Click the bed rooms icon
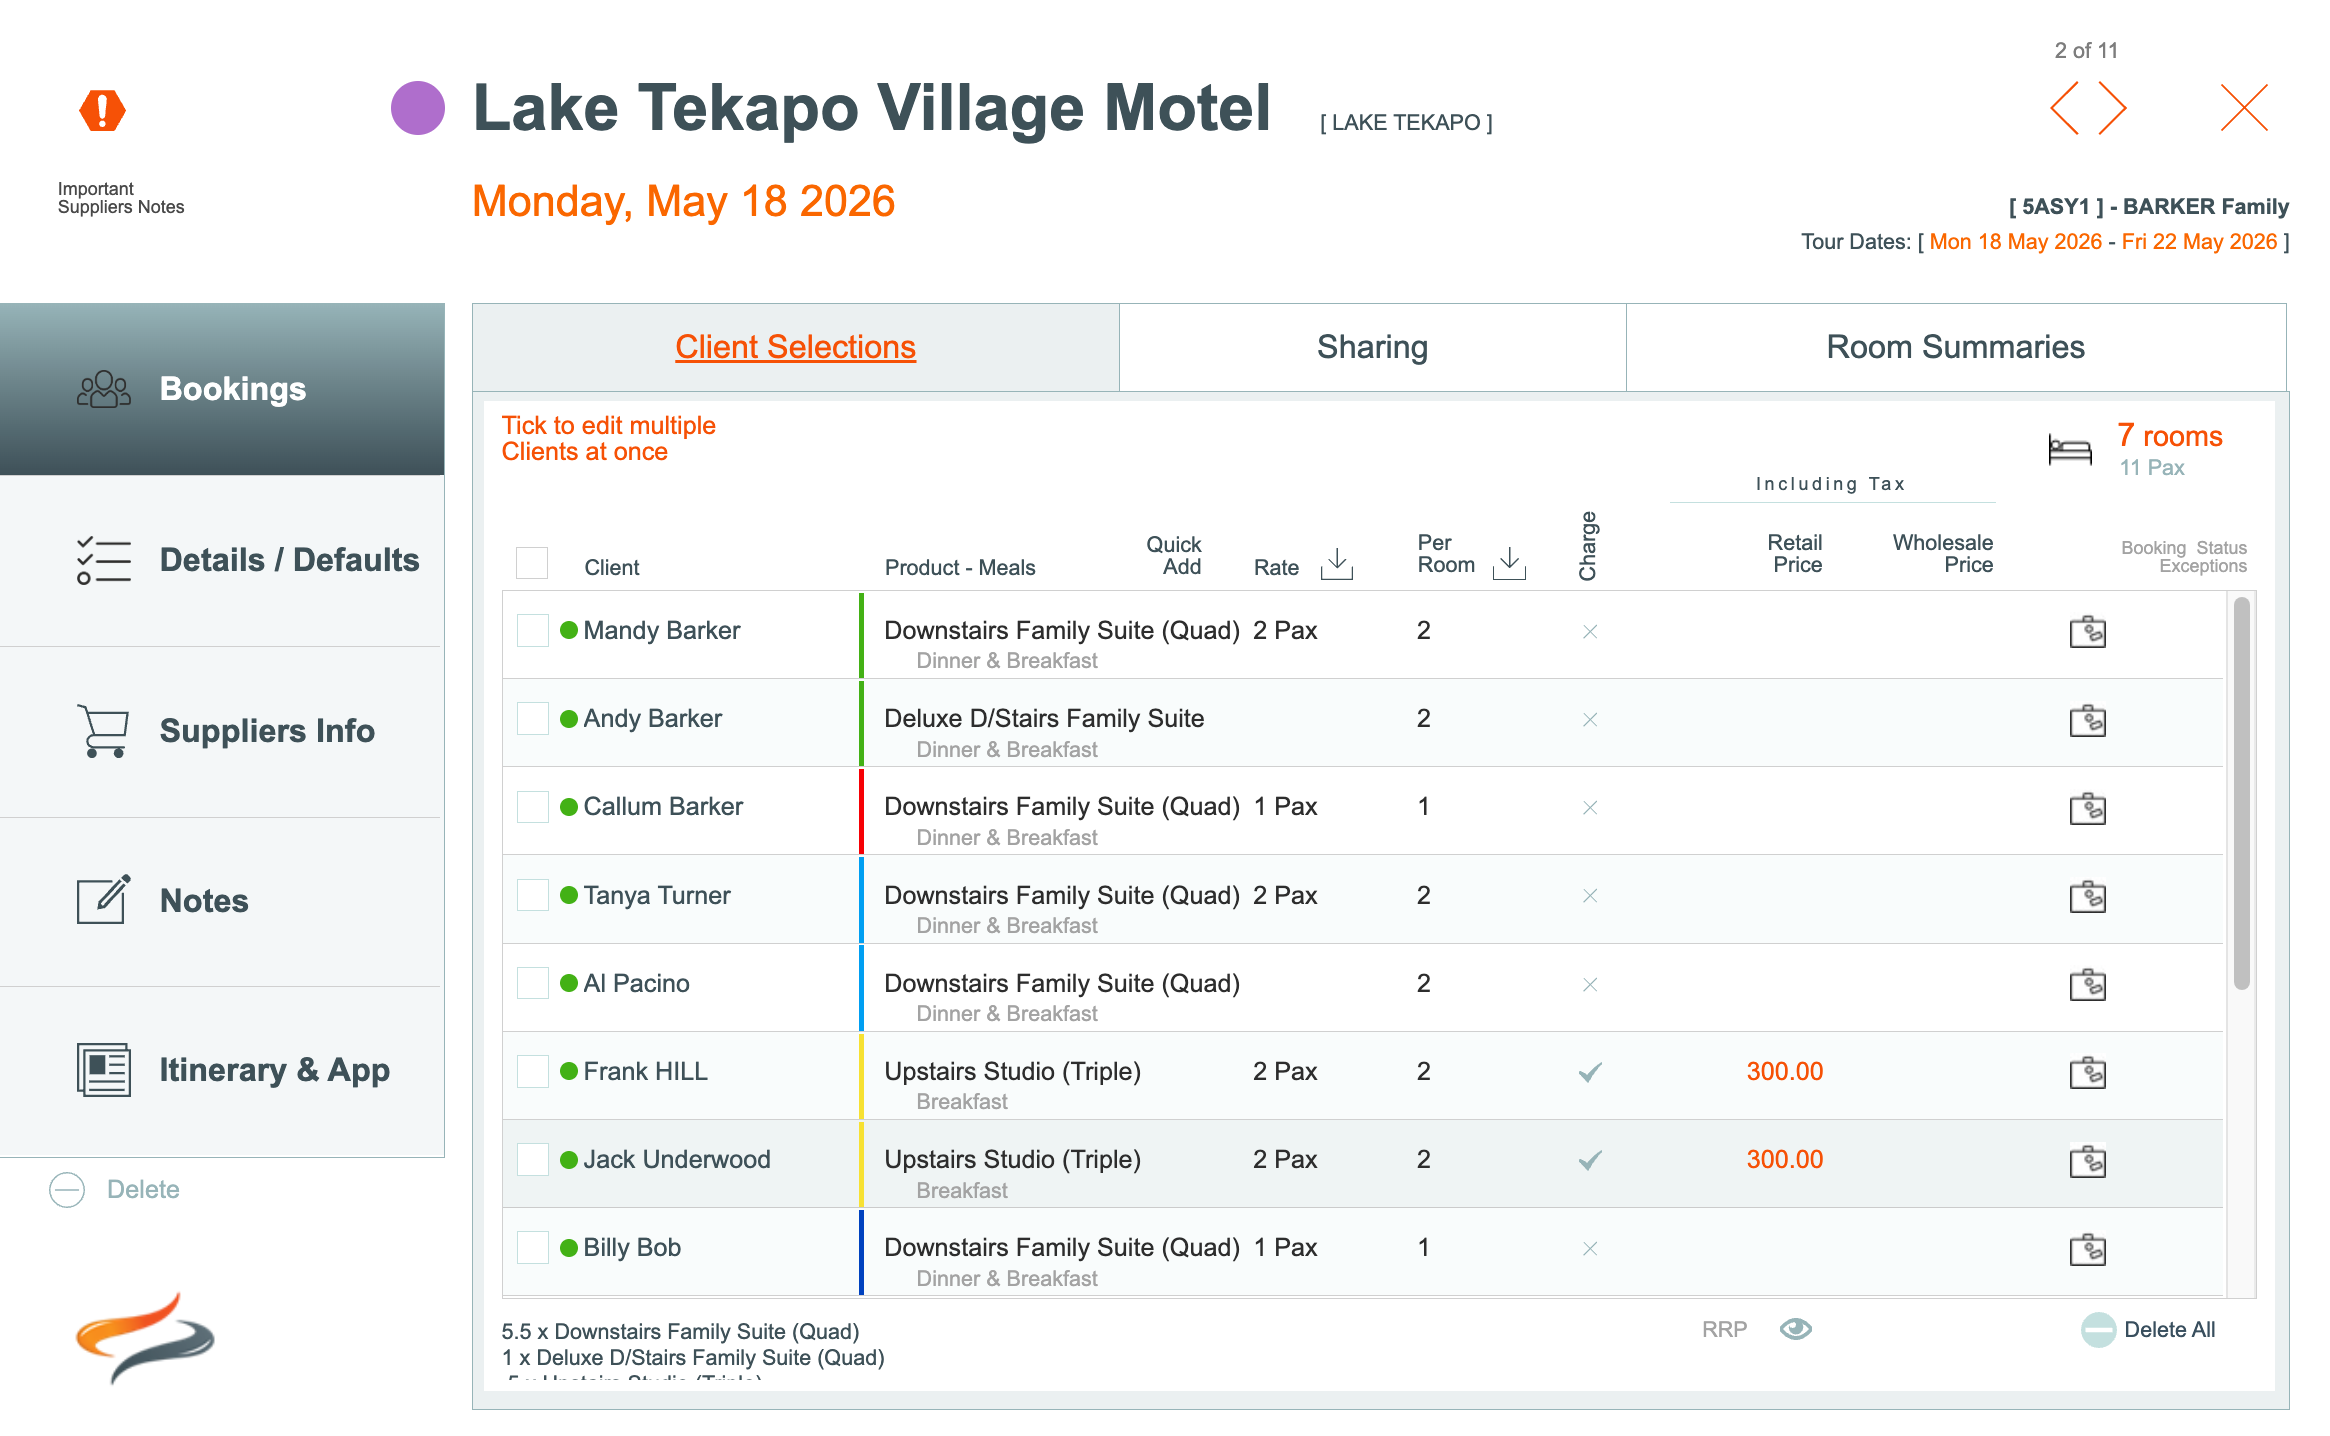The height and width of the screenshot is (1436, 2330). [2069, 450]
